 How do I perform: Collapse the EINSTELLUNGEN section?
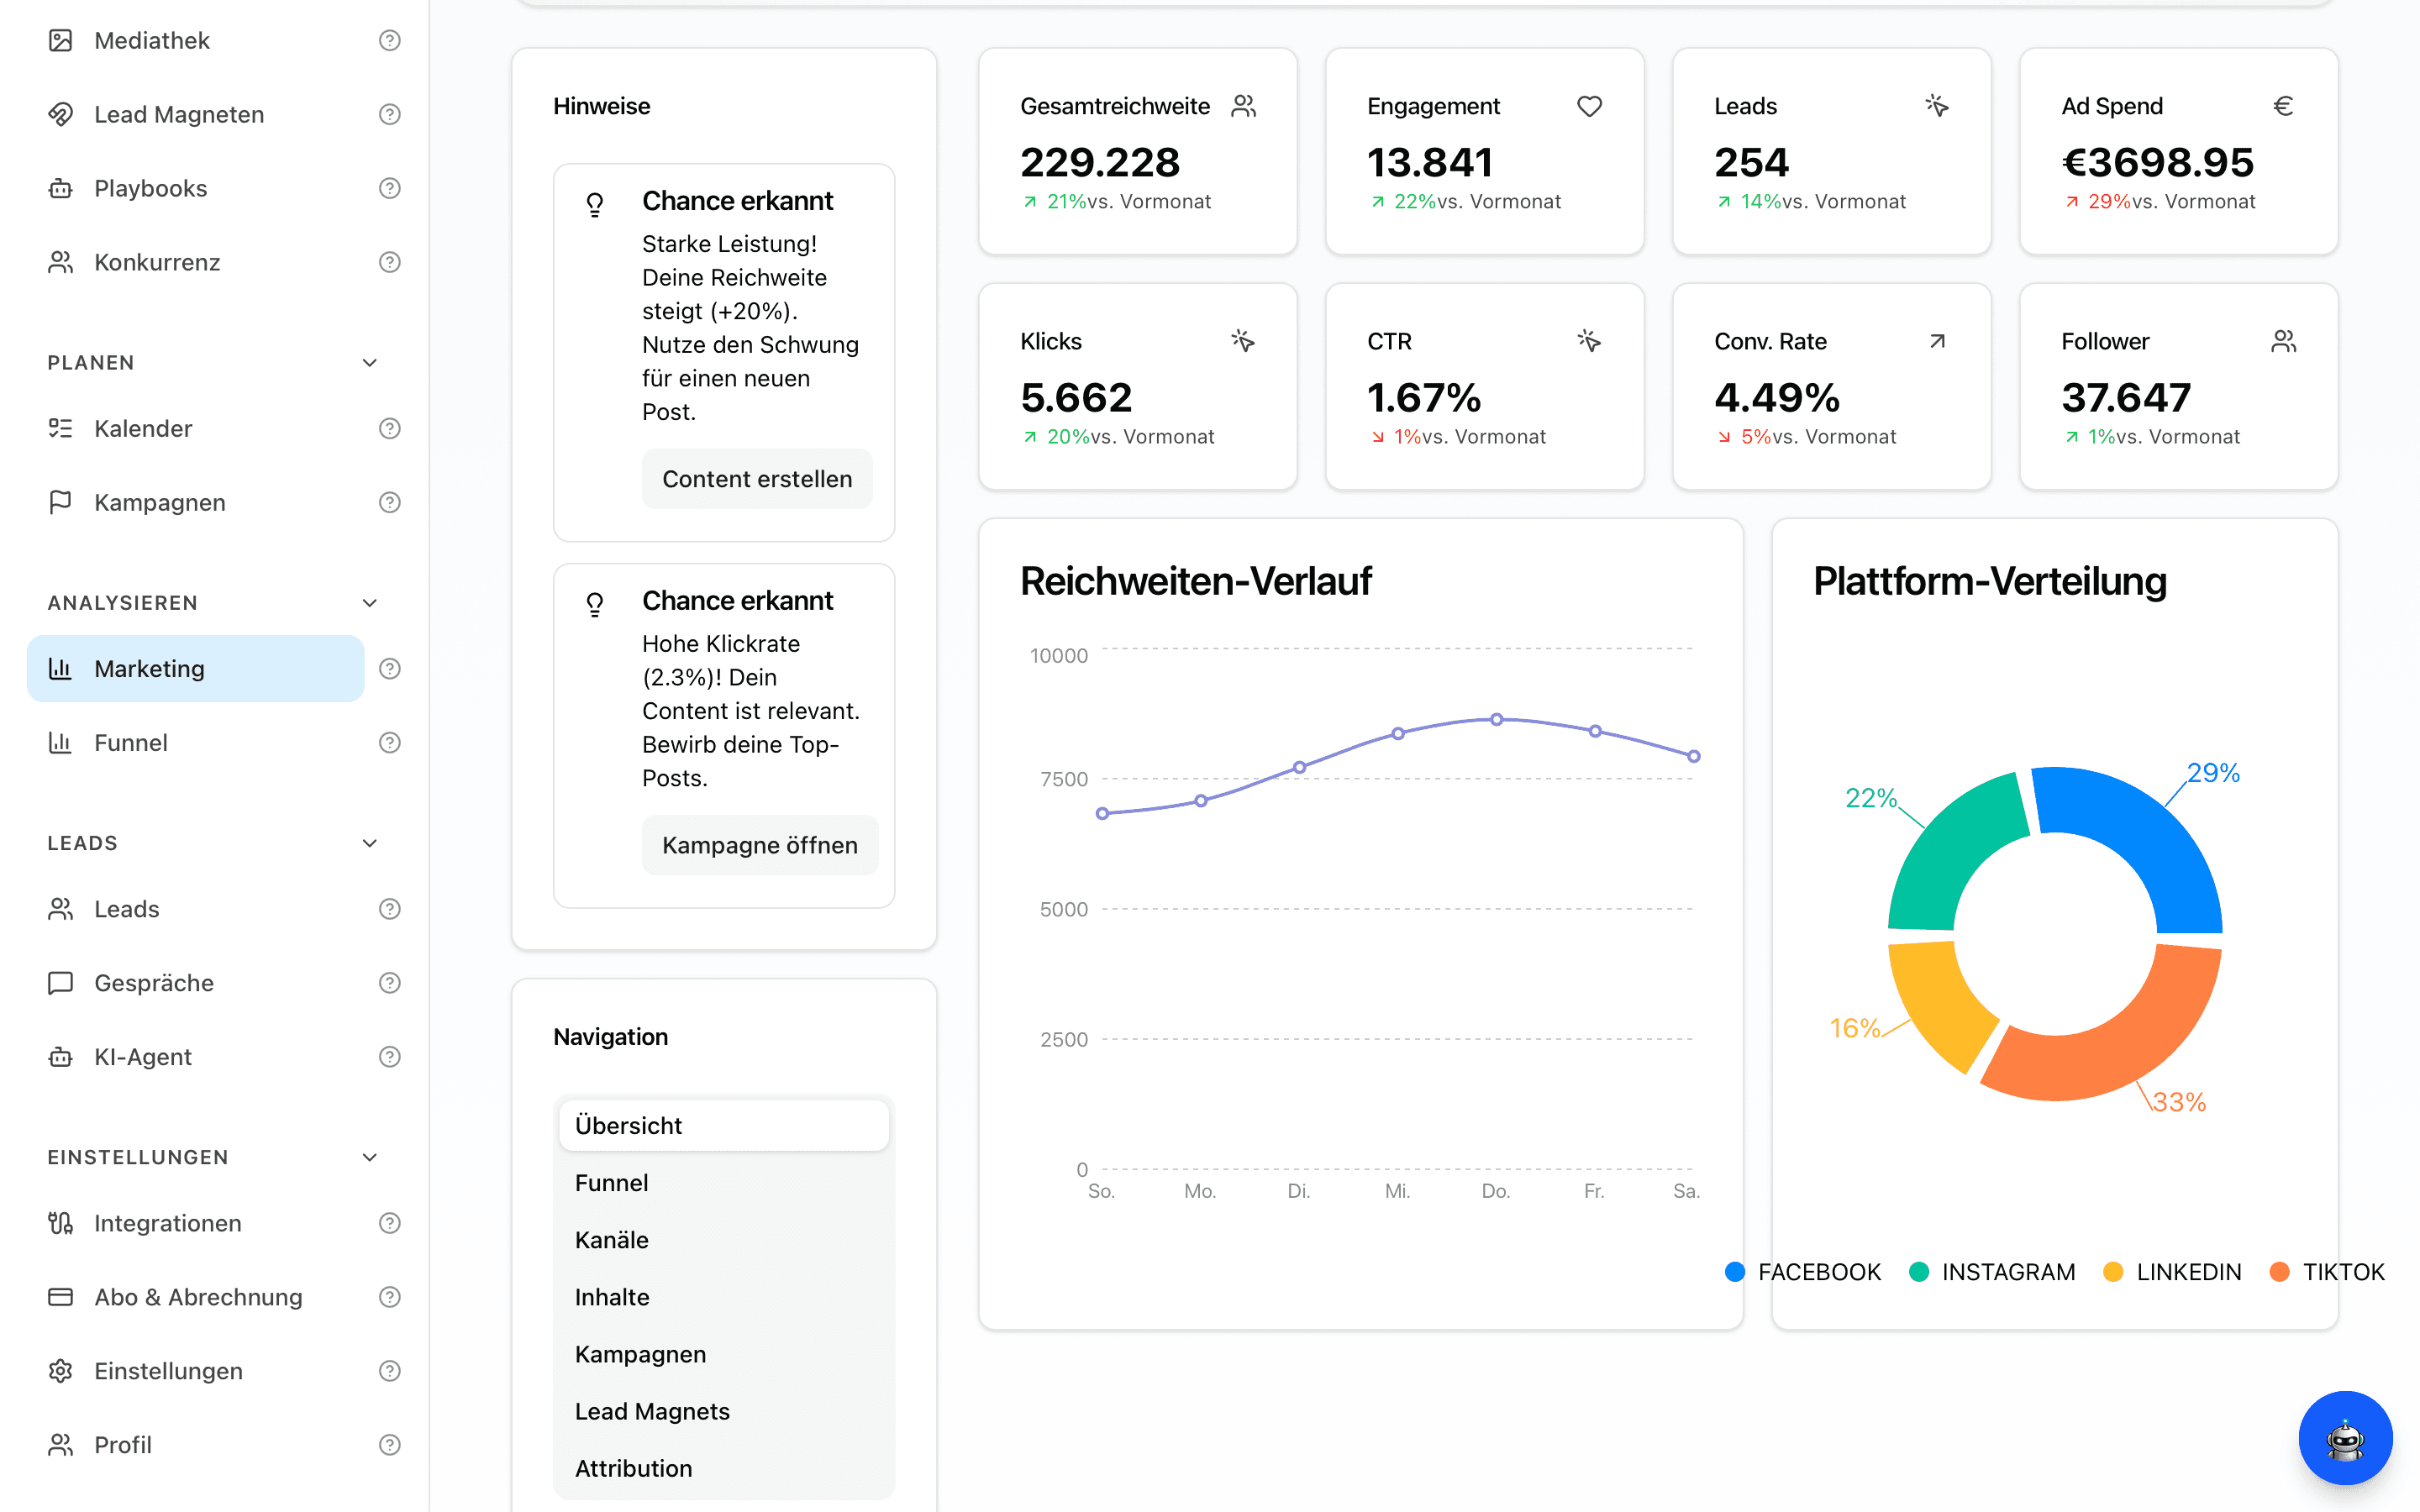[x=370, y=1157]
